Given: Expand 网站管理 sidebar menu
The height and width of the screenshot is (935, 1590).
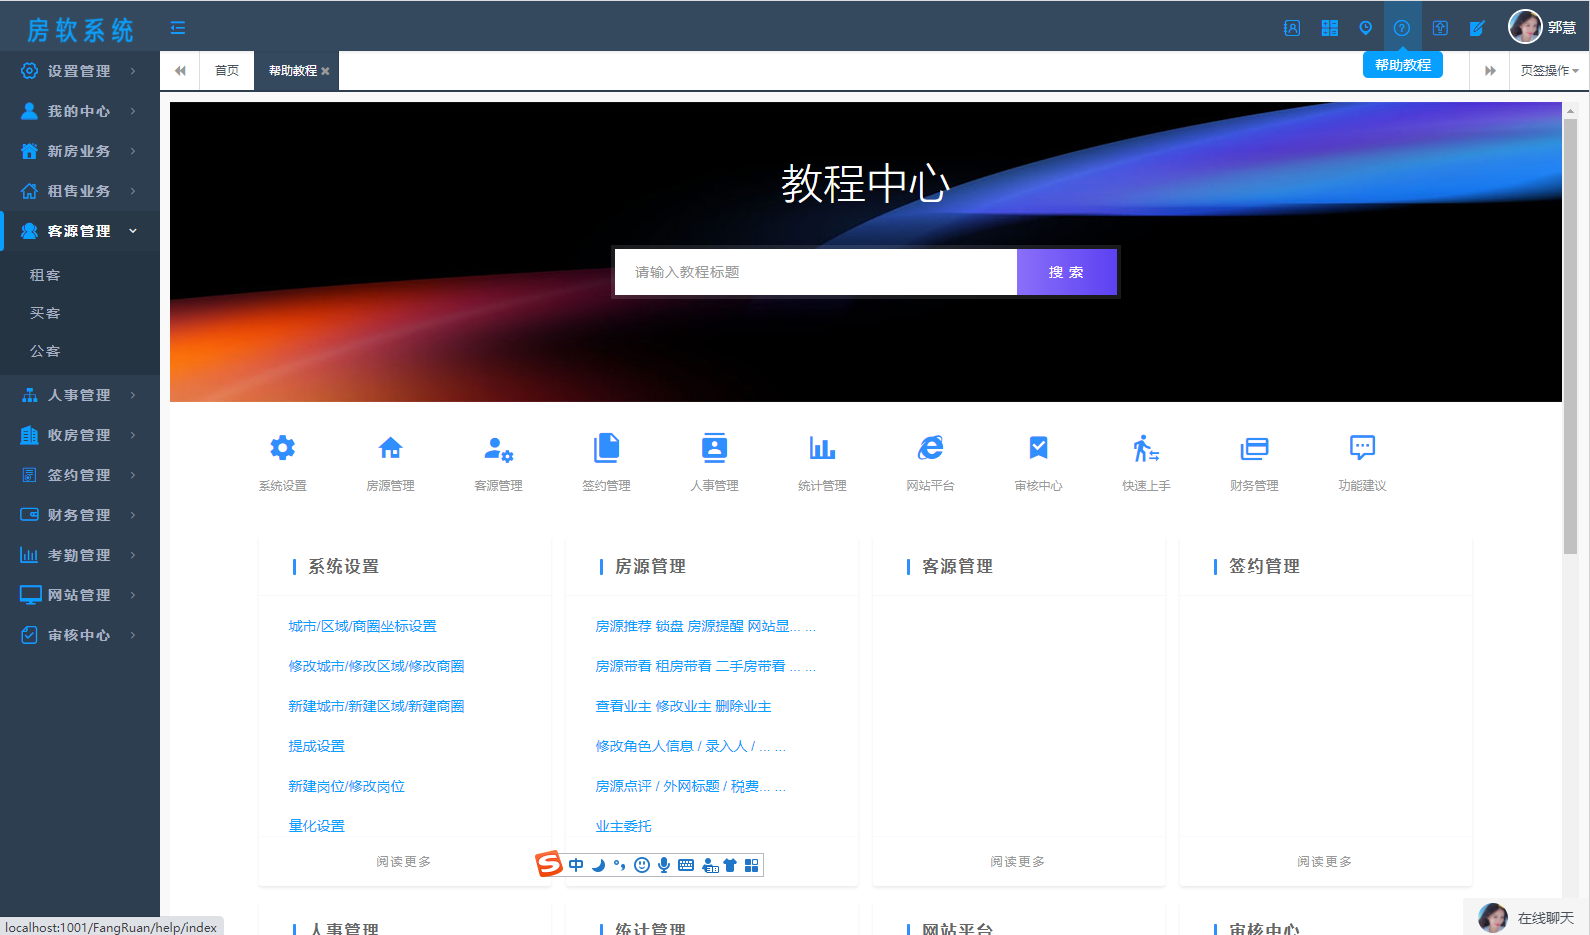Looking at the screenshot, I should 80,595.
